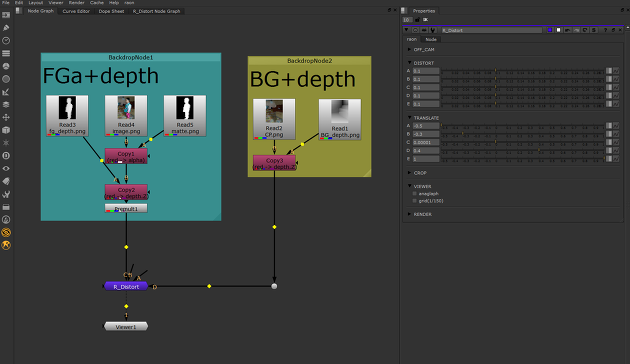
Task: Click the undo arrow in R_Distort header
Action: [567, 30]
